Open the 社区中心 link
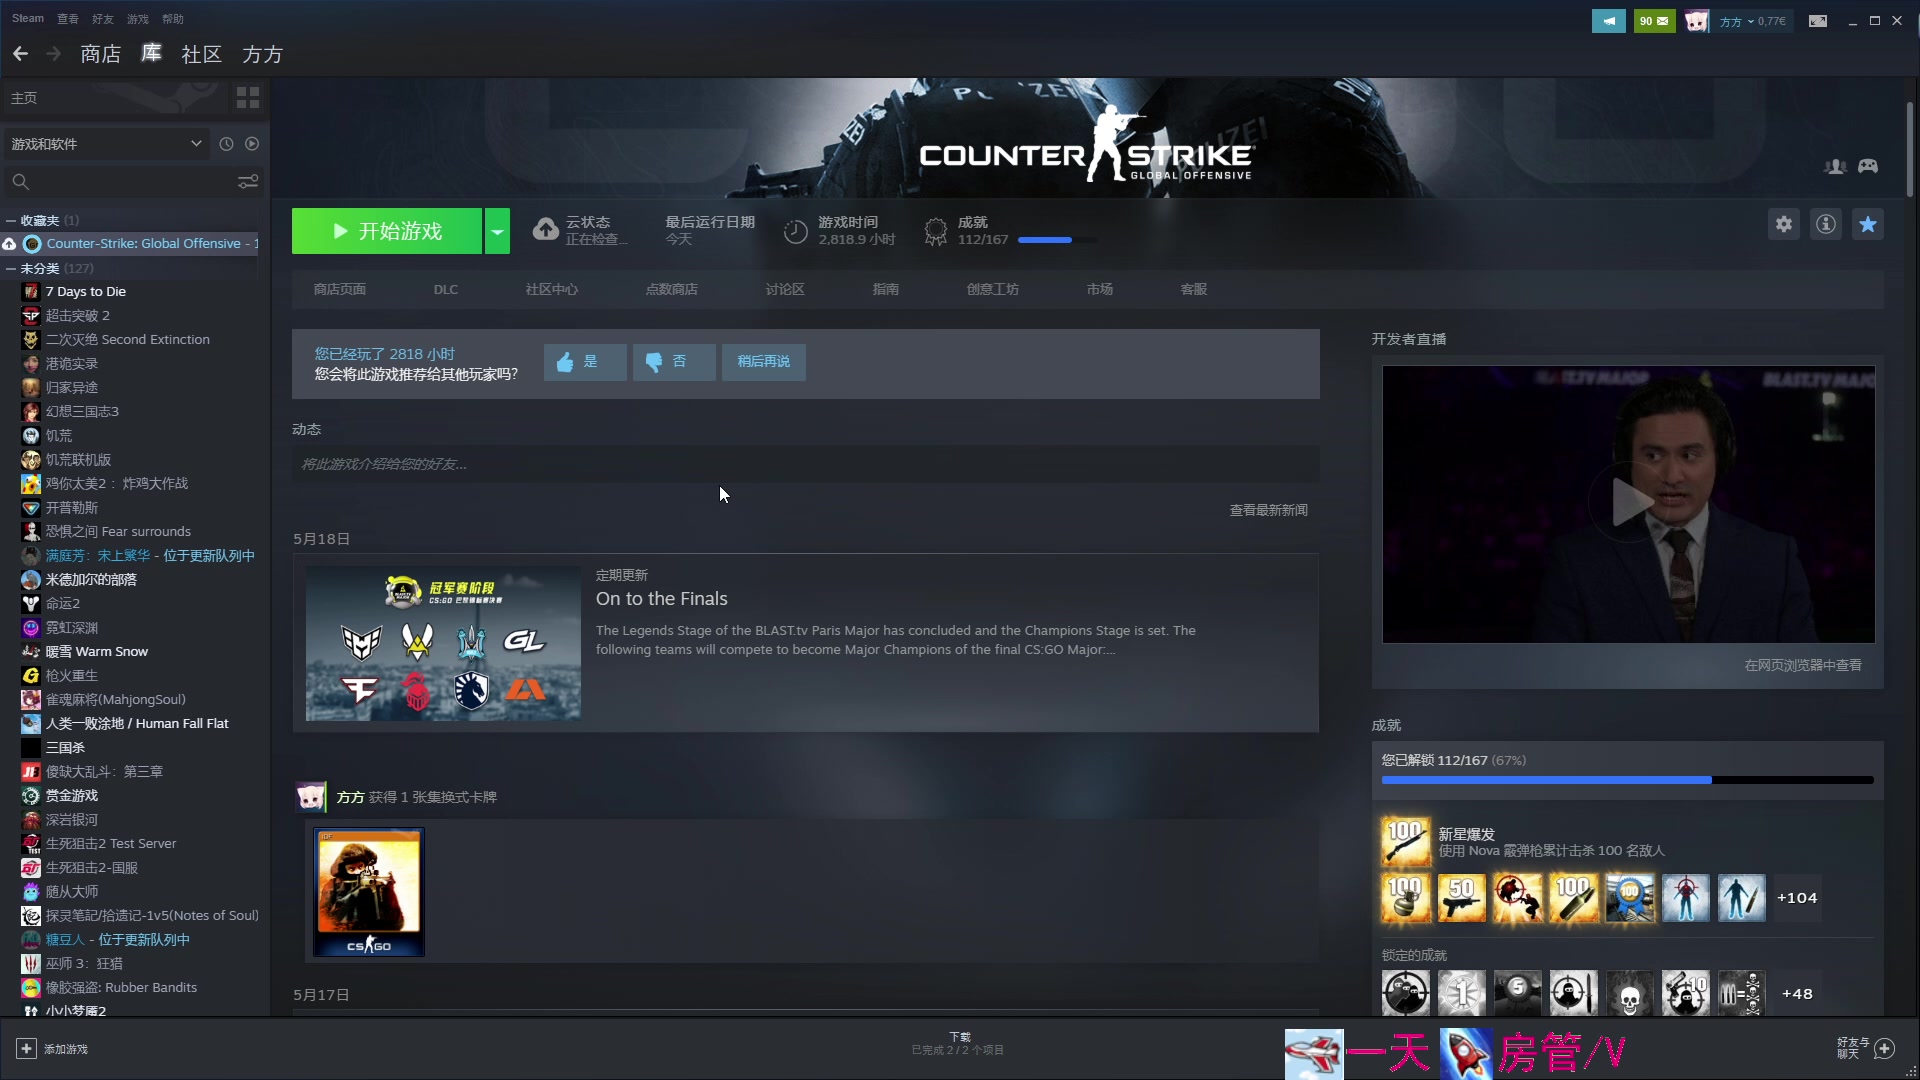Screen dimensions: 1920x1080 (x=552, y=289)
